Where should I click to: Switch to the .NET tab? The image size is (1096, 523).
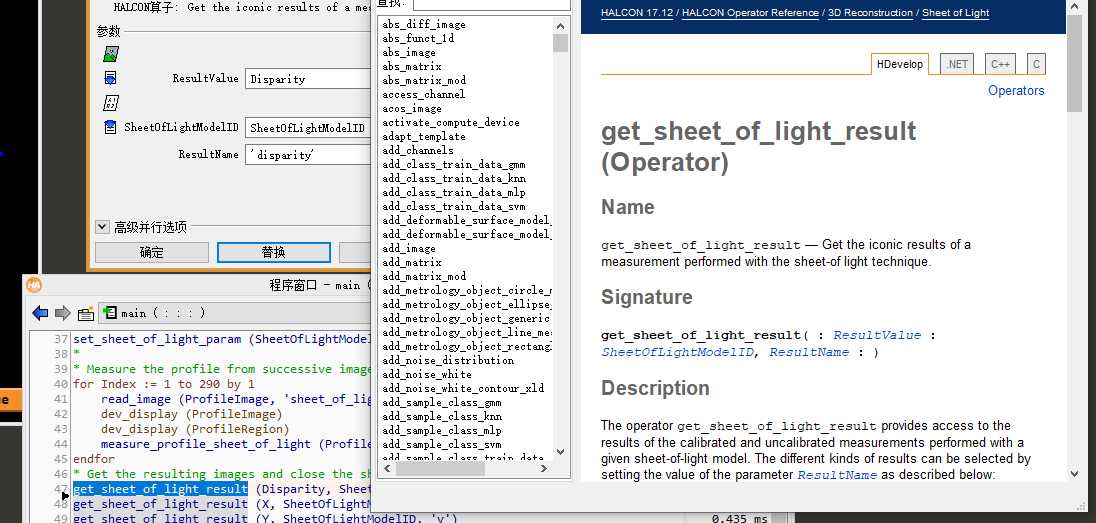[x=957, y=64]
